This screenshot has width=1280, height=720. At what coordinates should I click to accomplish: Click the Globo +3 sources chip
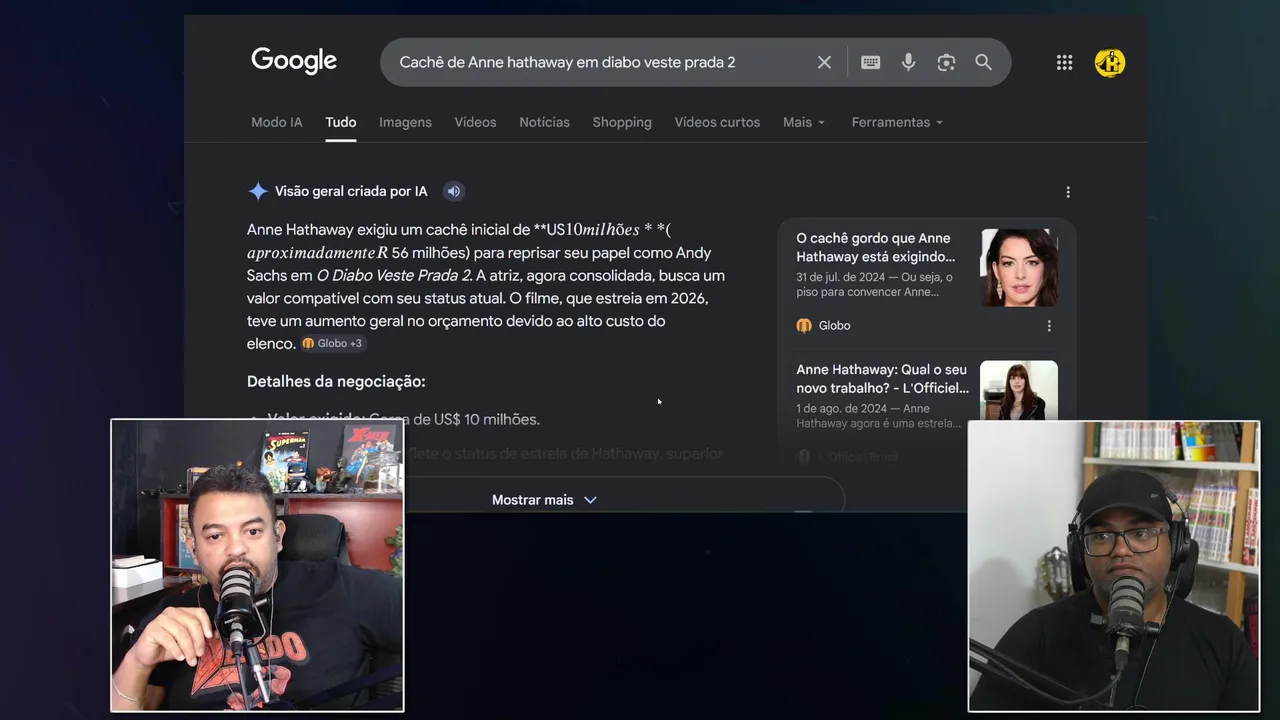[332, 344]
